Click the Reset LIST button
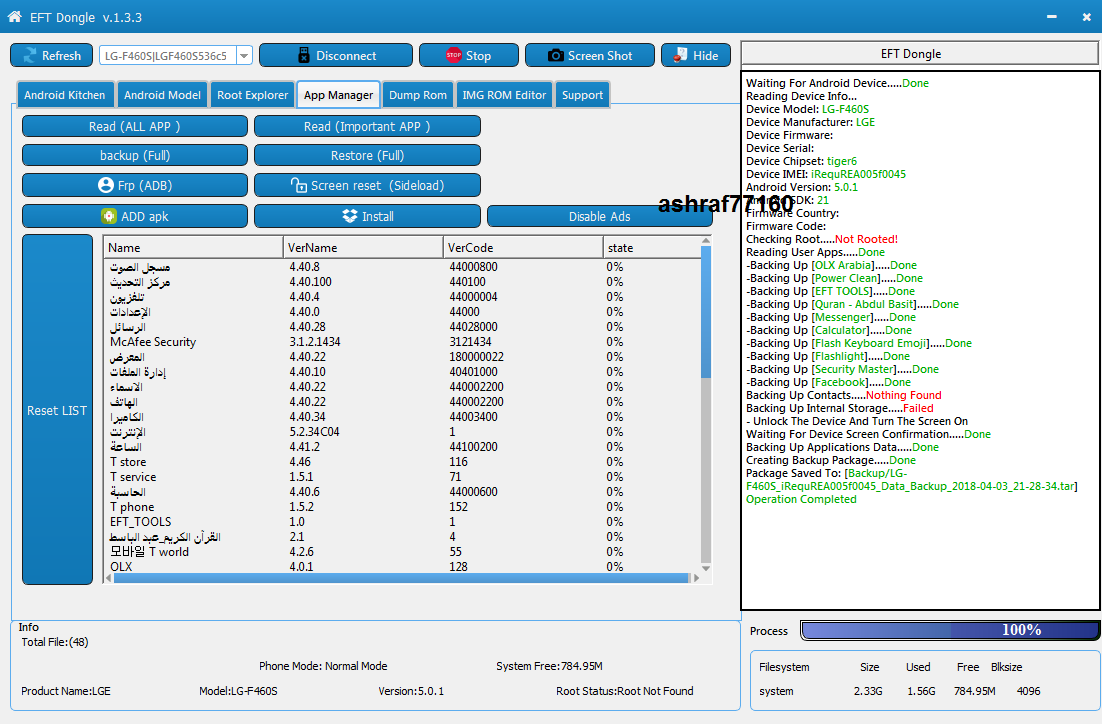The height and width of the screenshot is (724, 1102). (57, 410)
